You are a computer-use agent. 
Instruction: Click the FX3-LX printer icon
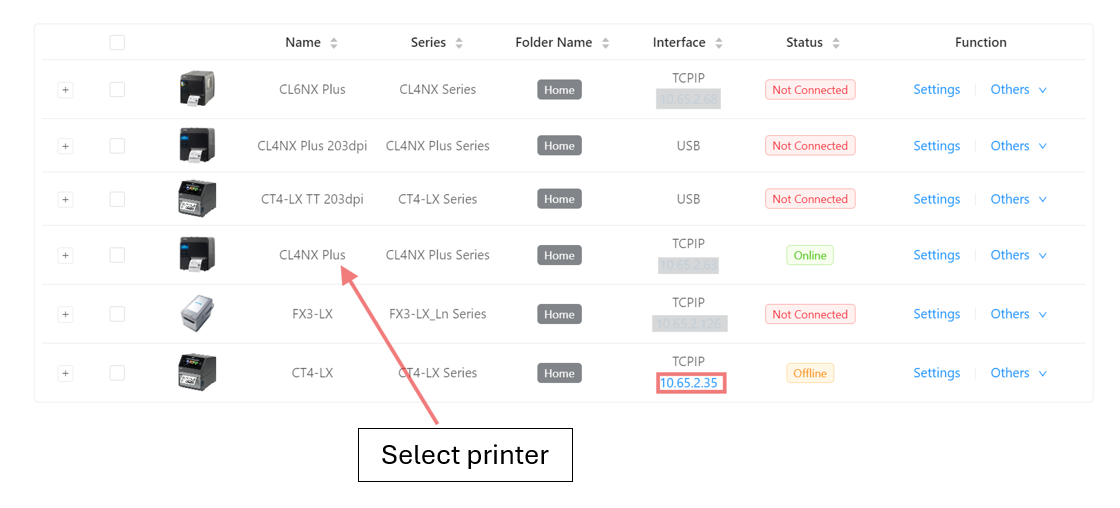click(197, 313)
